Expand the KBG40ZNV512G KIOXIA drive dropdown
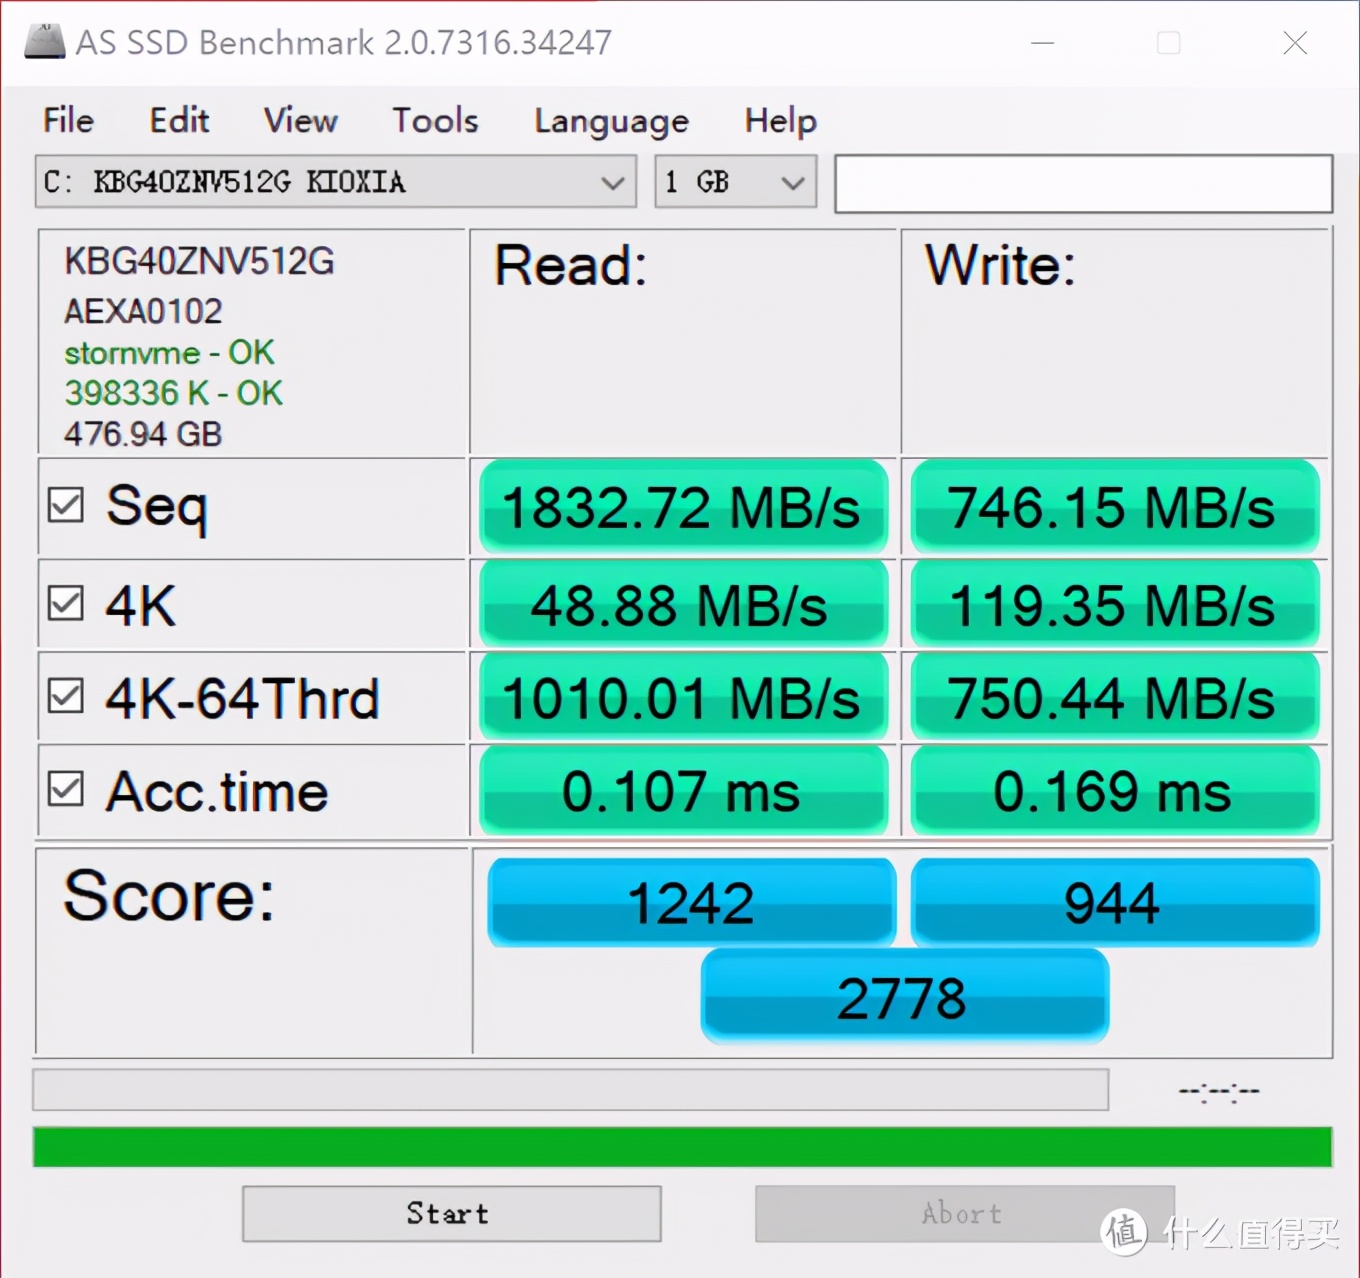This screenshot has width=1360, height=1278. coord(335,182)
